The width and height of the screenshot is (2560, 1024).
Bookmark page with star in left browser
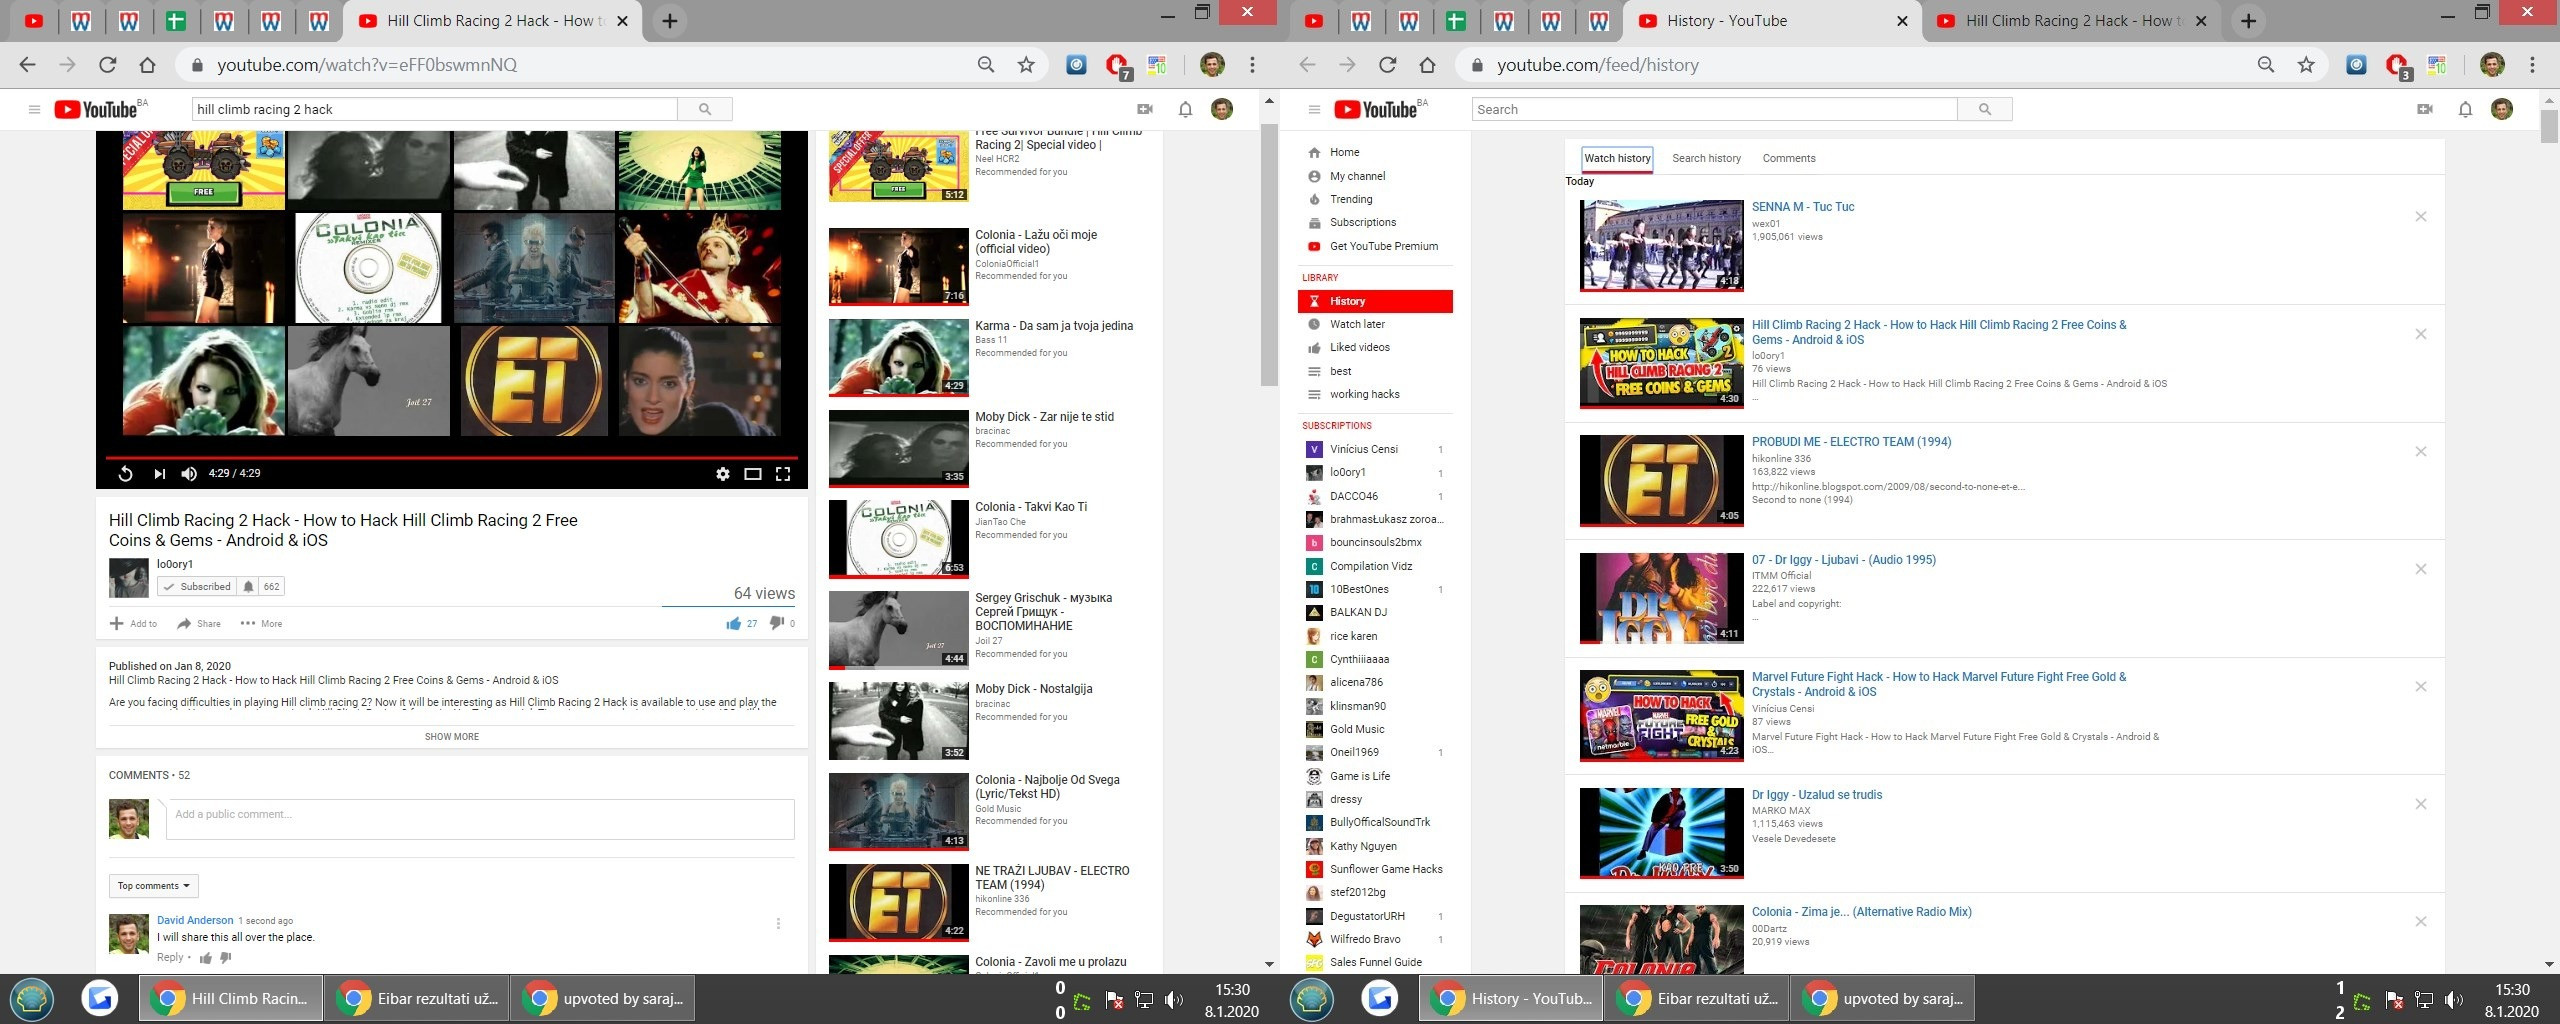[1026, 65]
